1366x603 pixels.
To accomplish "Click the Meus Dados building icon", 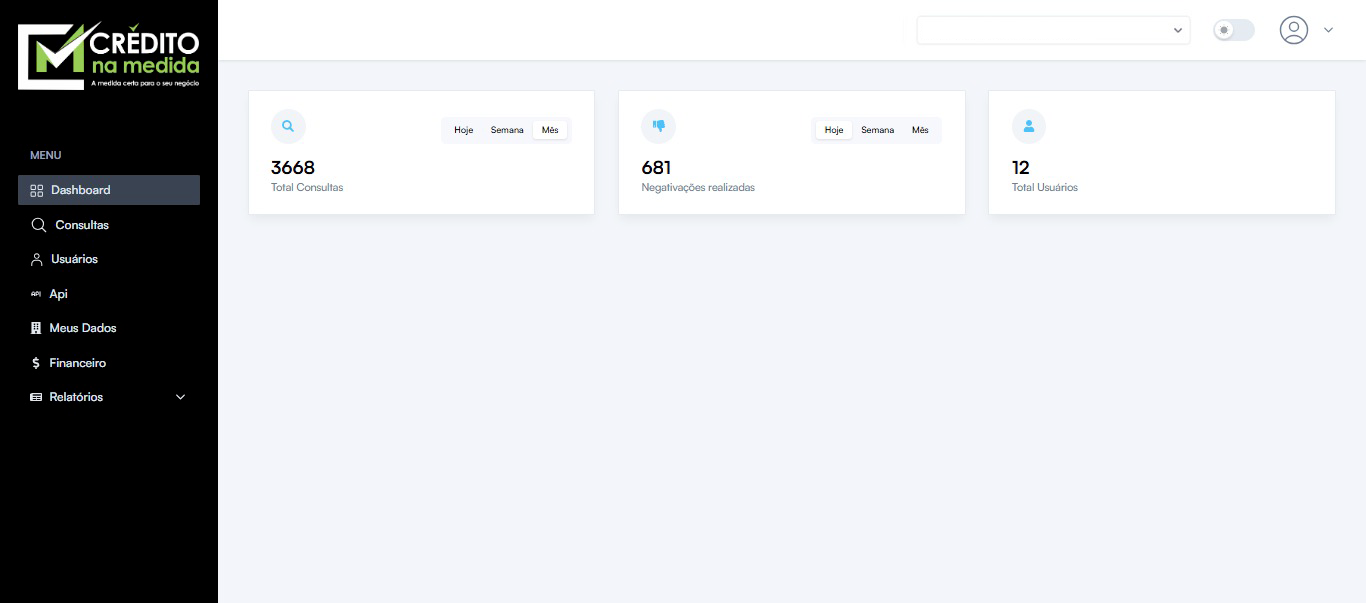I will [x=36, y=328].
